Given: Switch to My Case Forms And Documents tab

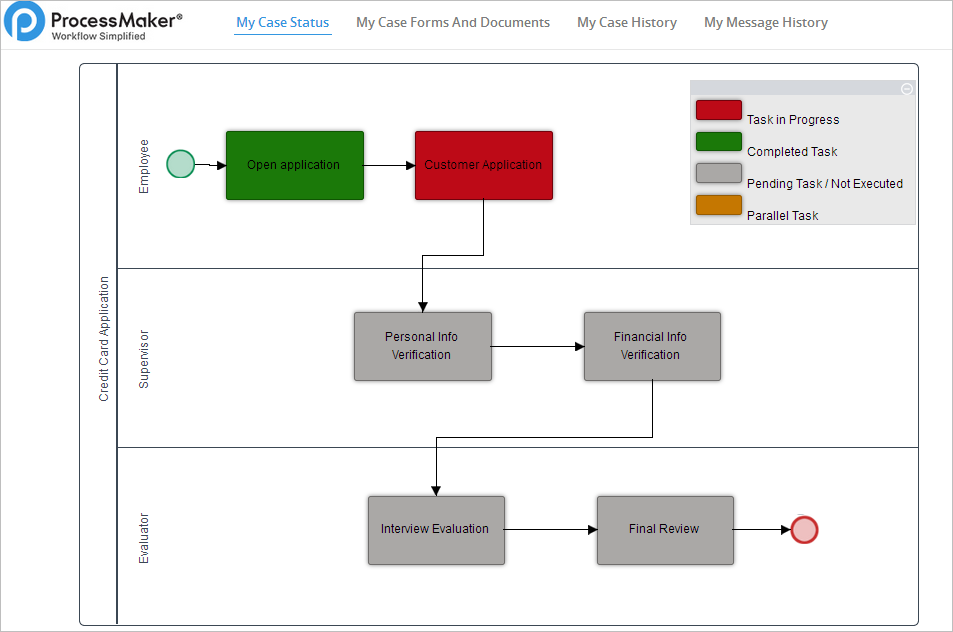Looking at the screenshot, I should tap(453, 22).
